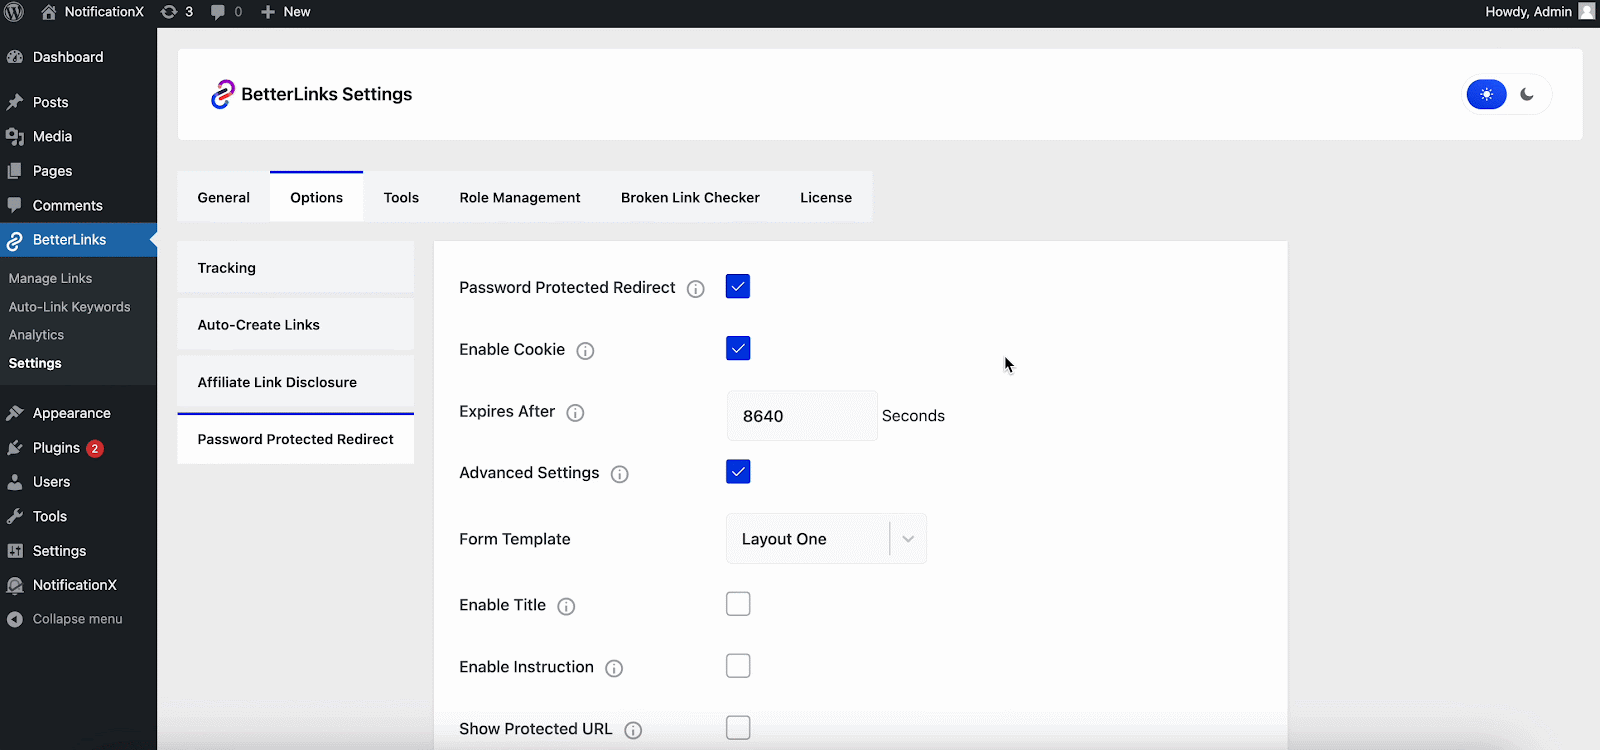Open Auto-Link Keywords submenu item
The height and width of the screenshot is (750, 1600).
tap(69, 307)
